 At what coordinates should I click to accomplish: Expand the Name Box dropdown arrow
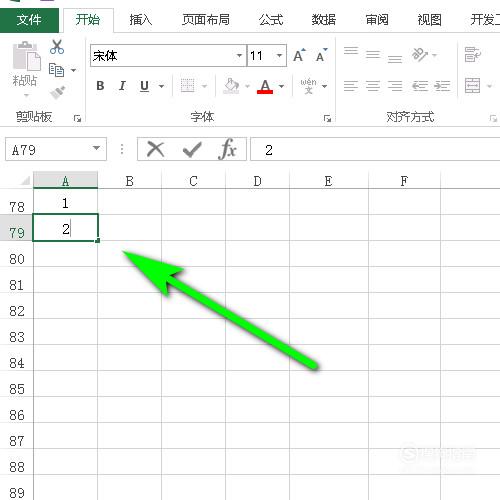coord(96,148)
